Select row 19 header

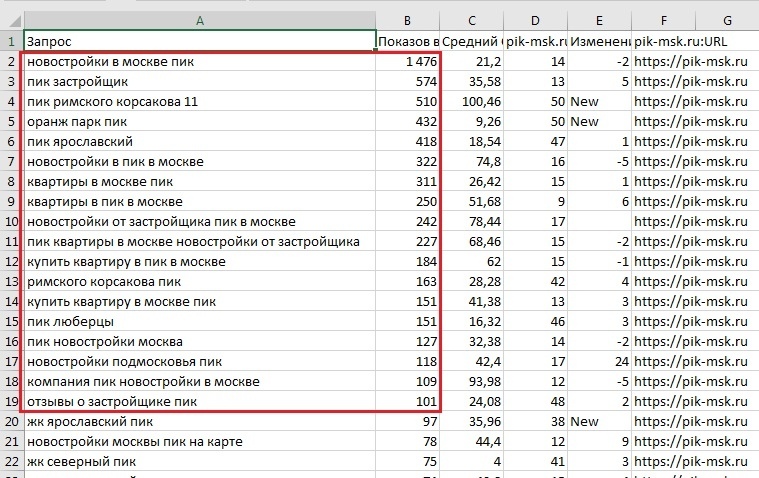coord(12,401)
